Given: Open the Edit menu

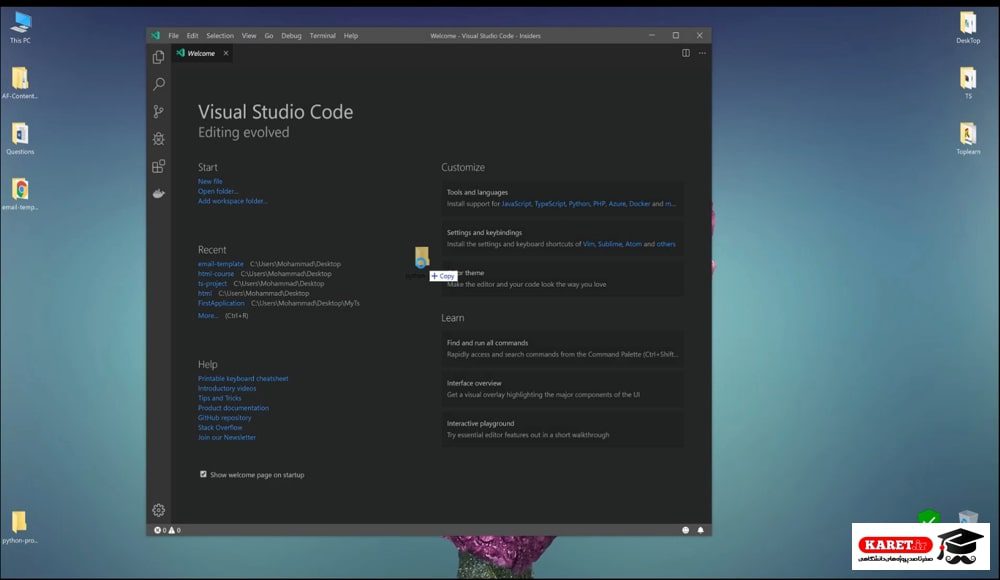Looking at the screenshot, I should 193,36.
